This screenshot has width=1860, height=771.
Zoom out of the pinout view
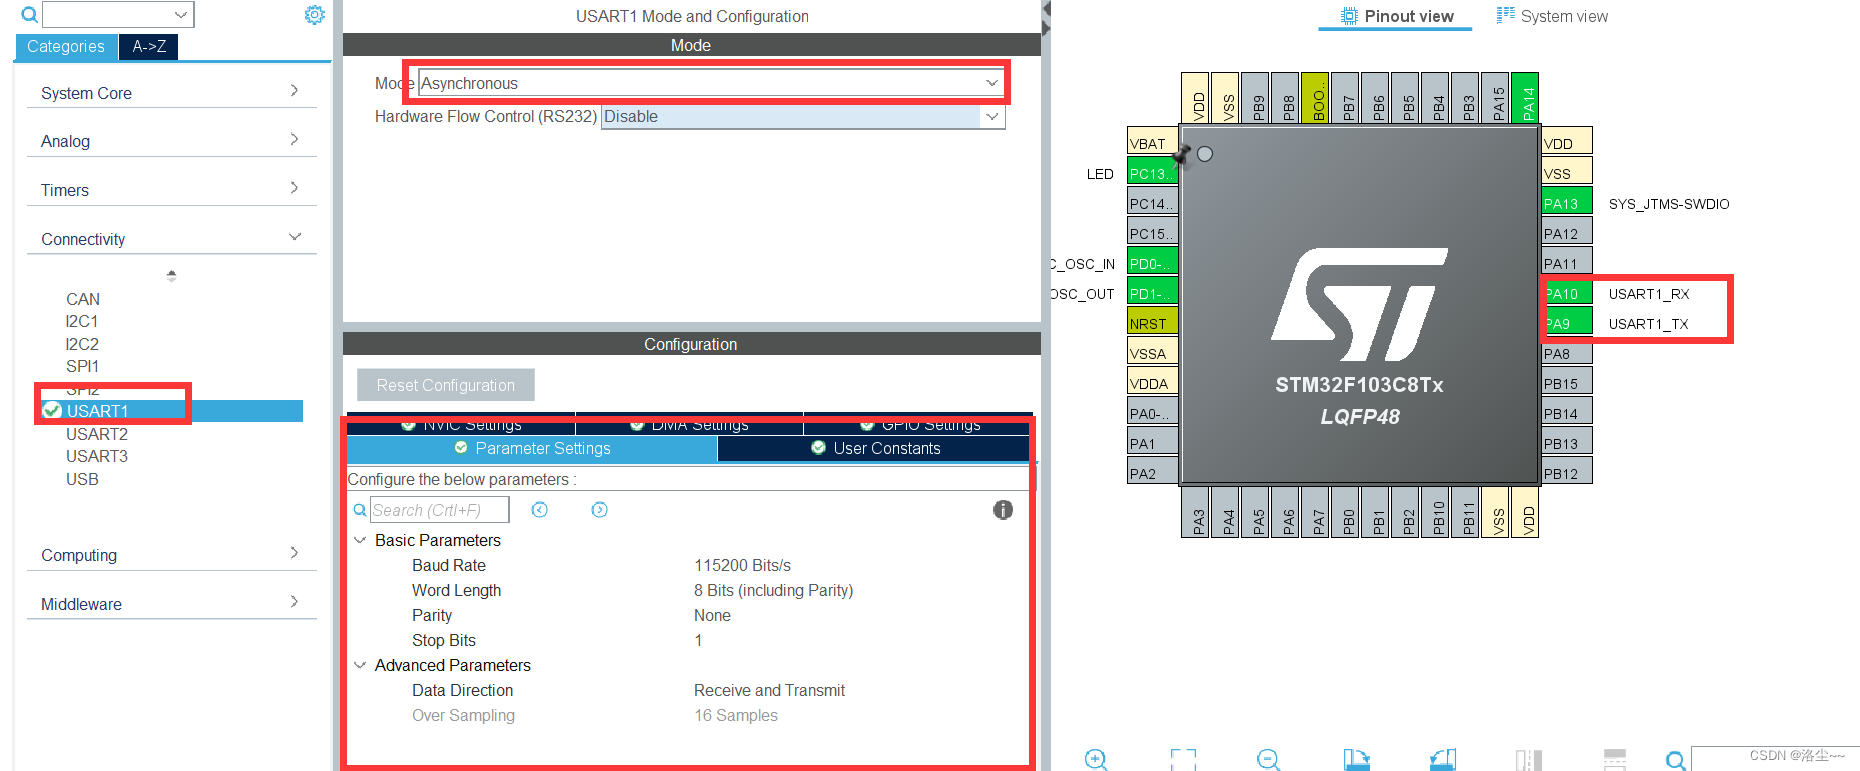pos(1269,759)
